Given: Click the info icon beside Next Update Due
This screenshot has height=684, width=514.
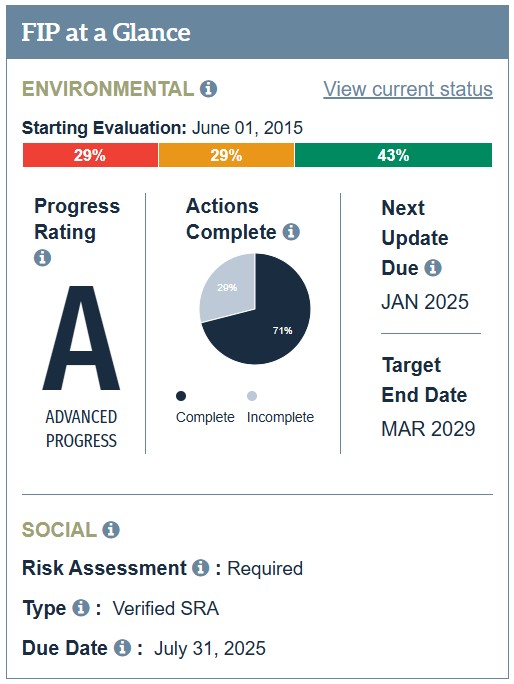Looking at the screenshot, I should pyautogui.click(x=433, y=267).
